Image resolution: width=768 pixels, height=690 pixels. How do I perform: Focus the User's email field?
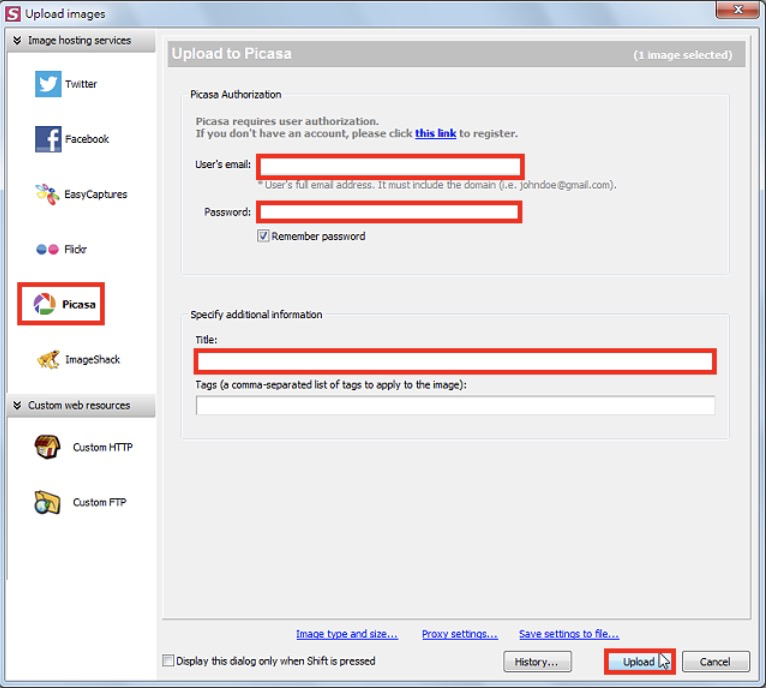pyautogui.click(x=390, y=167)
